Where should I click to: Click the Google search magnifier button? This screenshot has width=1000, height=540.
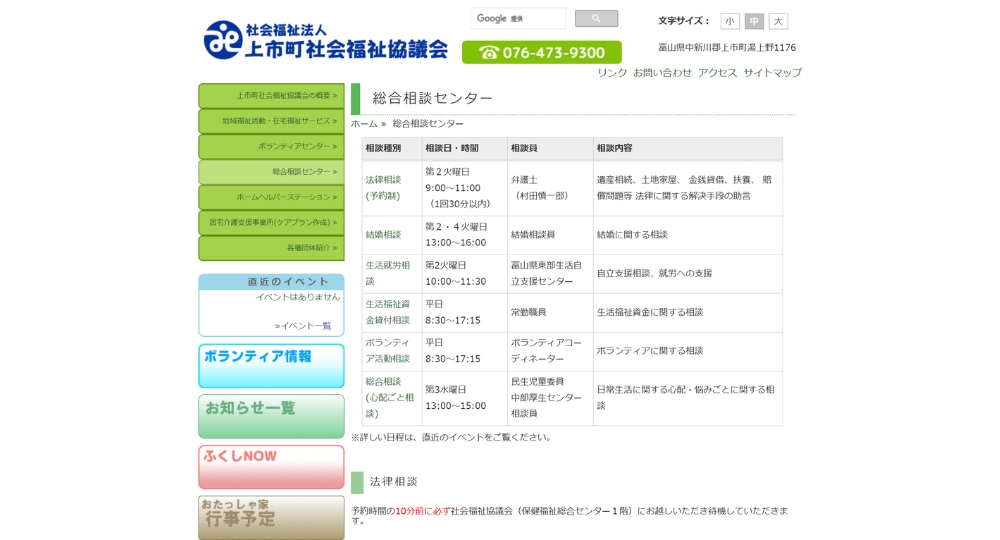point(596,18)
